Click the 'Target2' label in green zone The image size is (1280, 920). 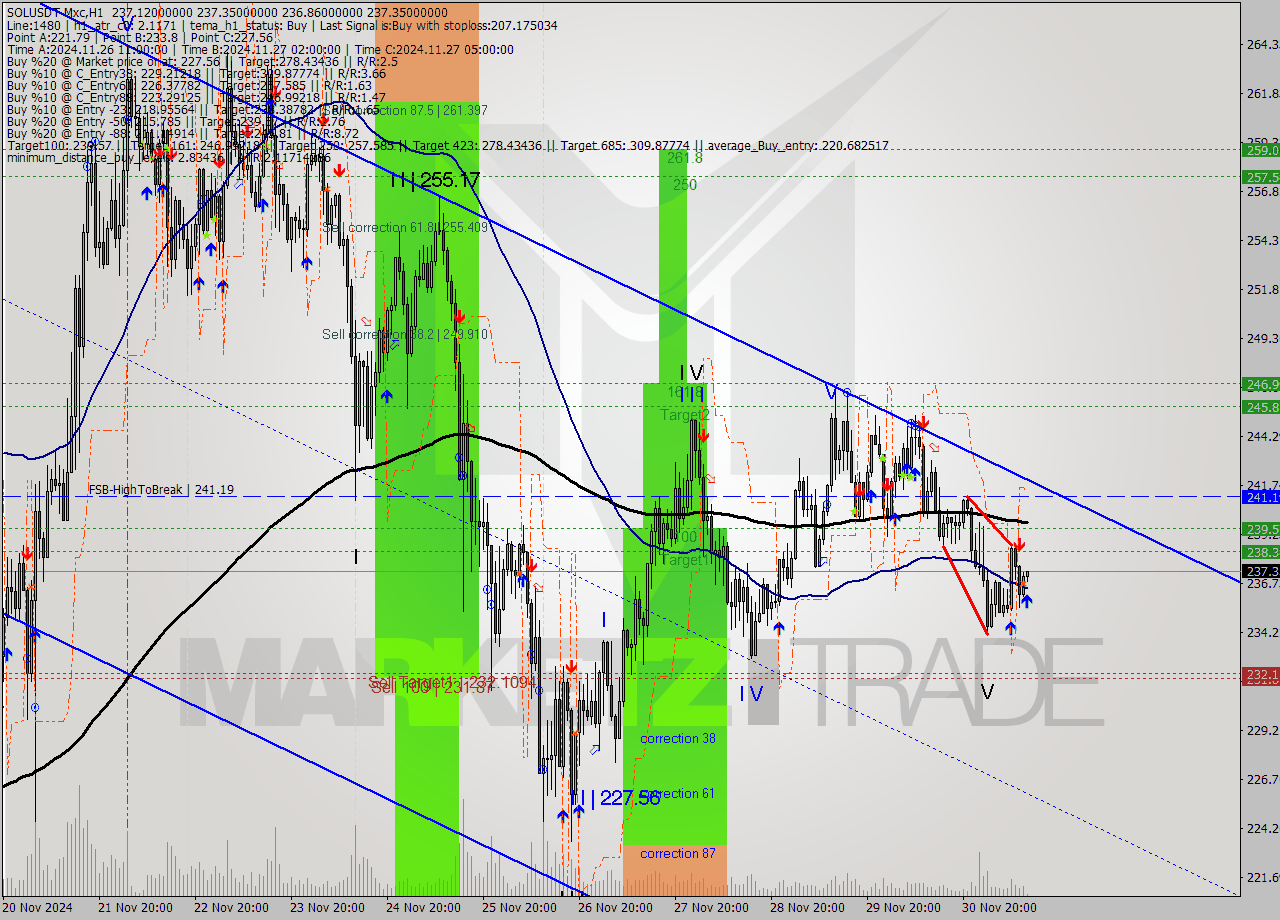point(685,415)
